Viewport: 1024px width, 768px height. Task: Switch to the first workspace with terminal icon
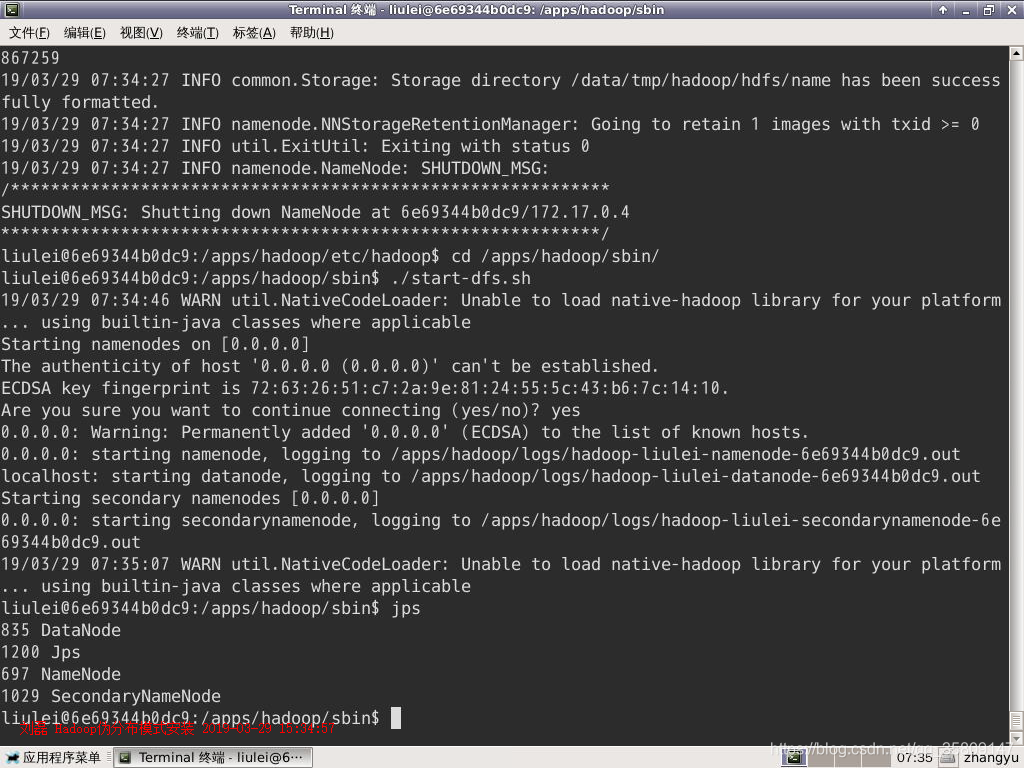click(x=793, y=758)
